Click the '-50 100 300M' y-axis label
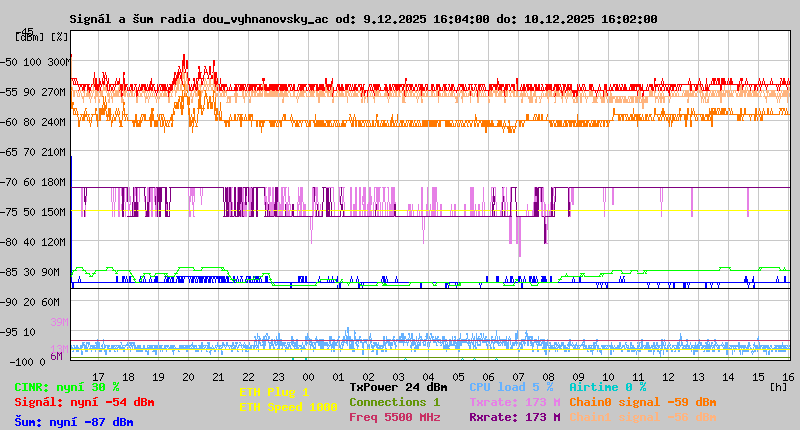Image resolution: width=800 pixels, height=430 pixels. (34, 62)
